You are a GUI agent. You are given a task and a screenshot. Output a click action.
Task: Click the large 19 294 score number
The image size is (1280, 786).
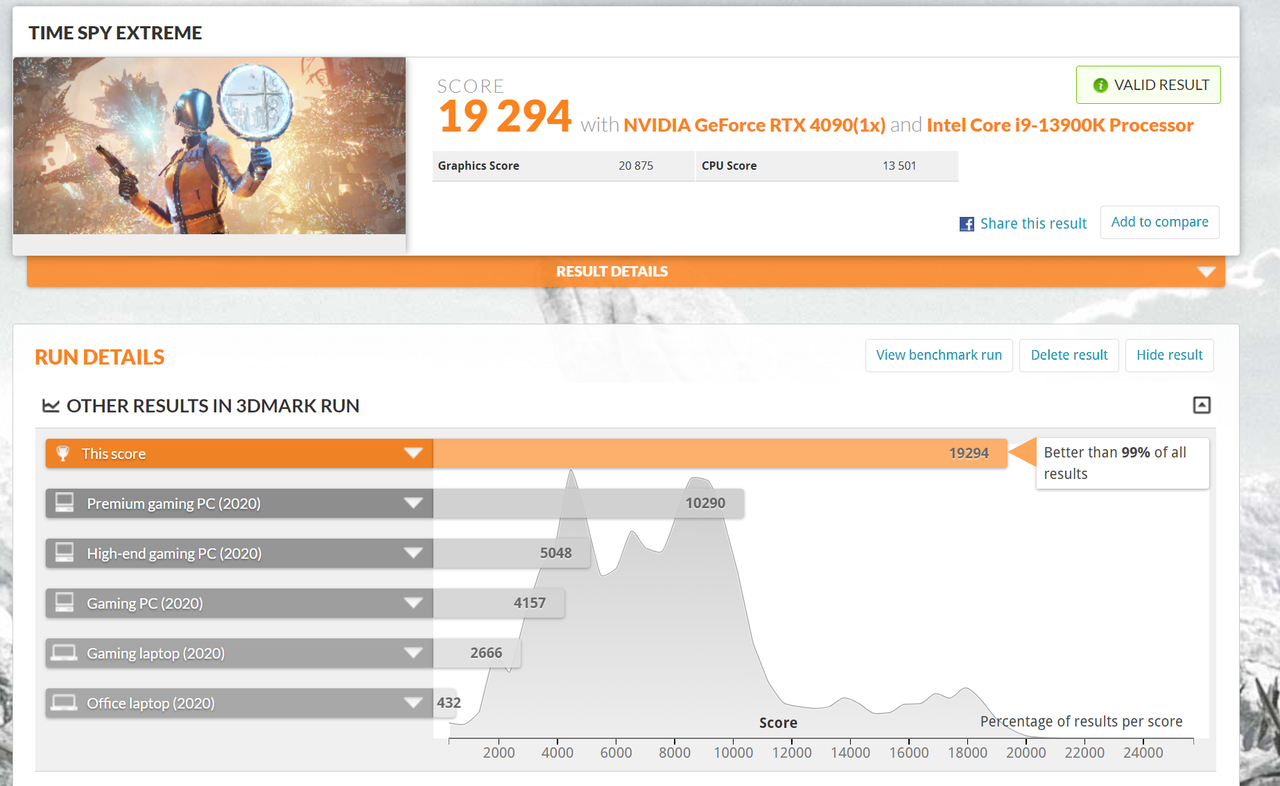click(505, 117)
